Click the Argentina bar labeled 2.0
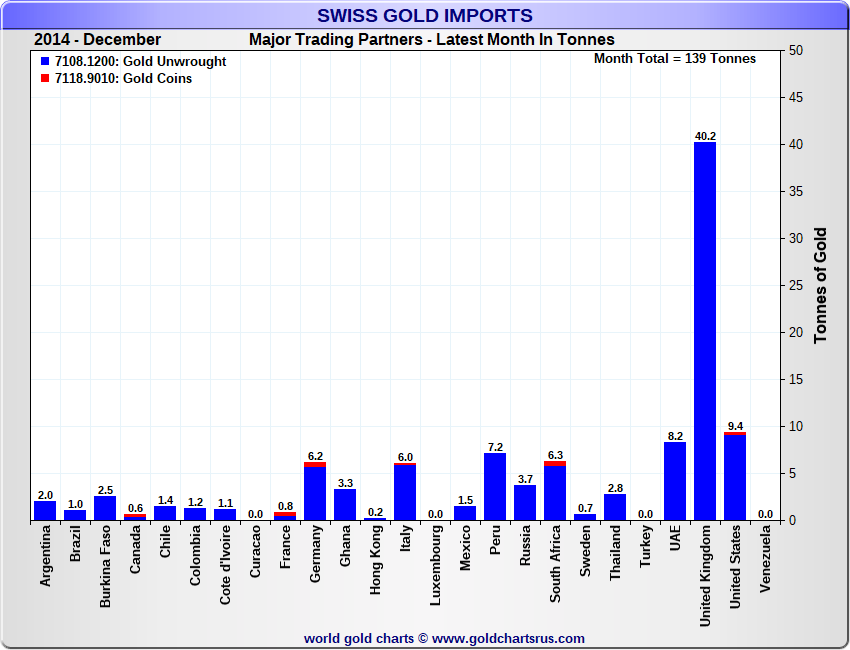The width and height of the screenshot is (850, 650). coord(45,511)
